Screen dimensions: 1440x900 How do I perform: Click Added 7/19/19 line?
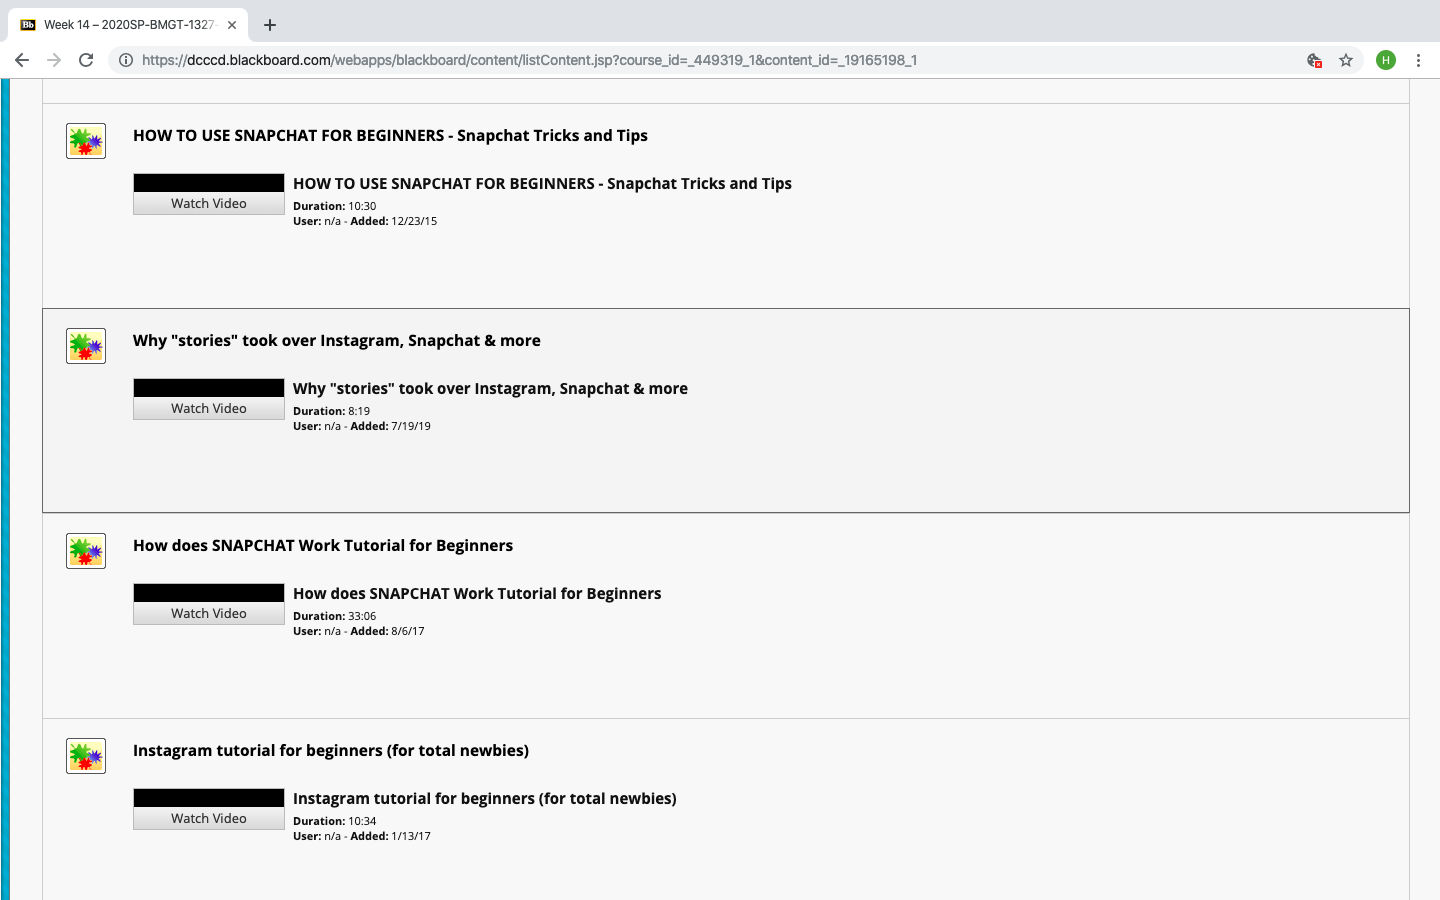pos(362,426)
